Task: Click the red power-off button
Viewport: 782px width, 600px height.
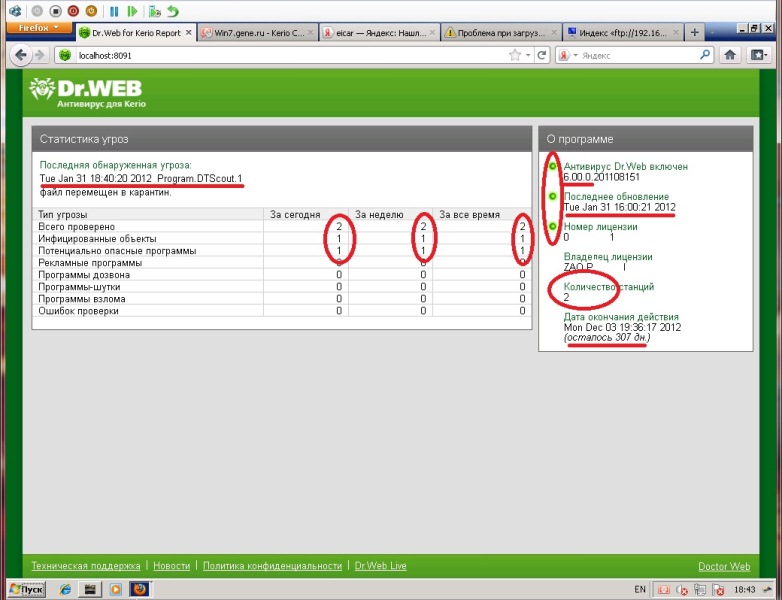Action: point(73,10)
